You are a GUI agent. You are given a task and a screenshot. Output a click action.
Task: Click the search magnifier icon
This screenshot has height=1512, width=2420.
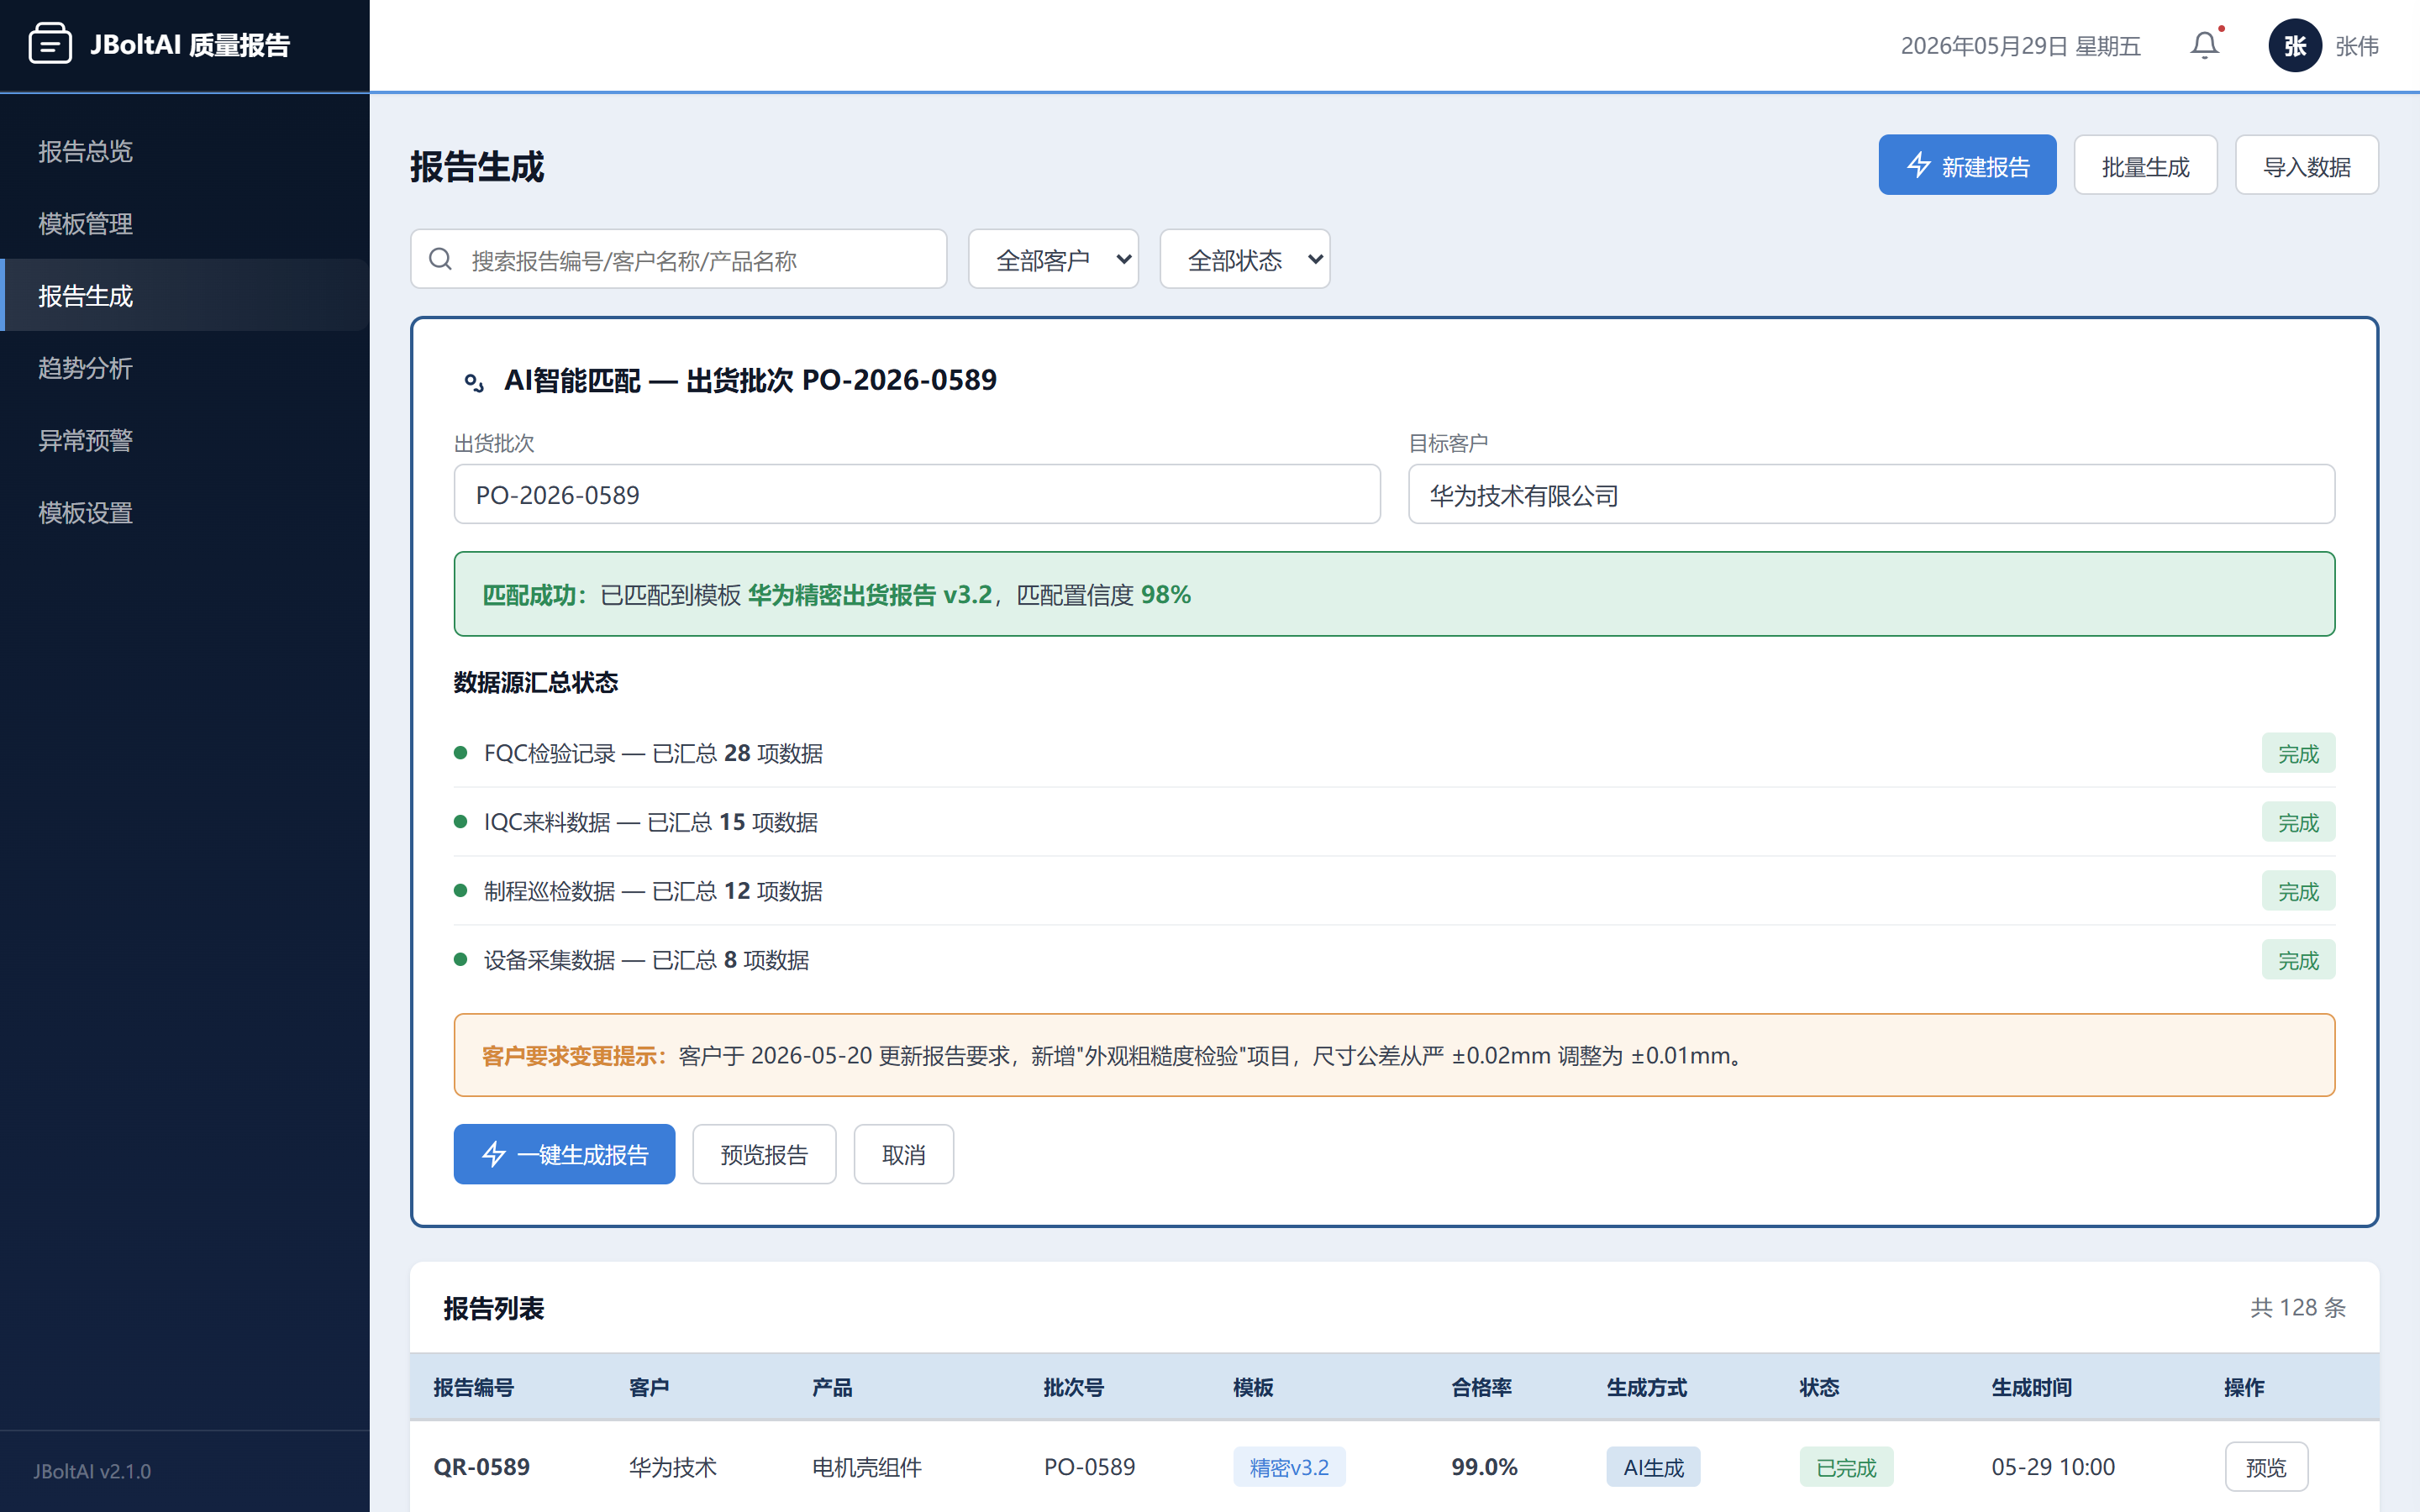(x=440, y=260)
